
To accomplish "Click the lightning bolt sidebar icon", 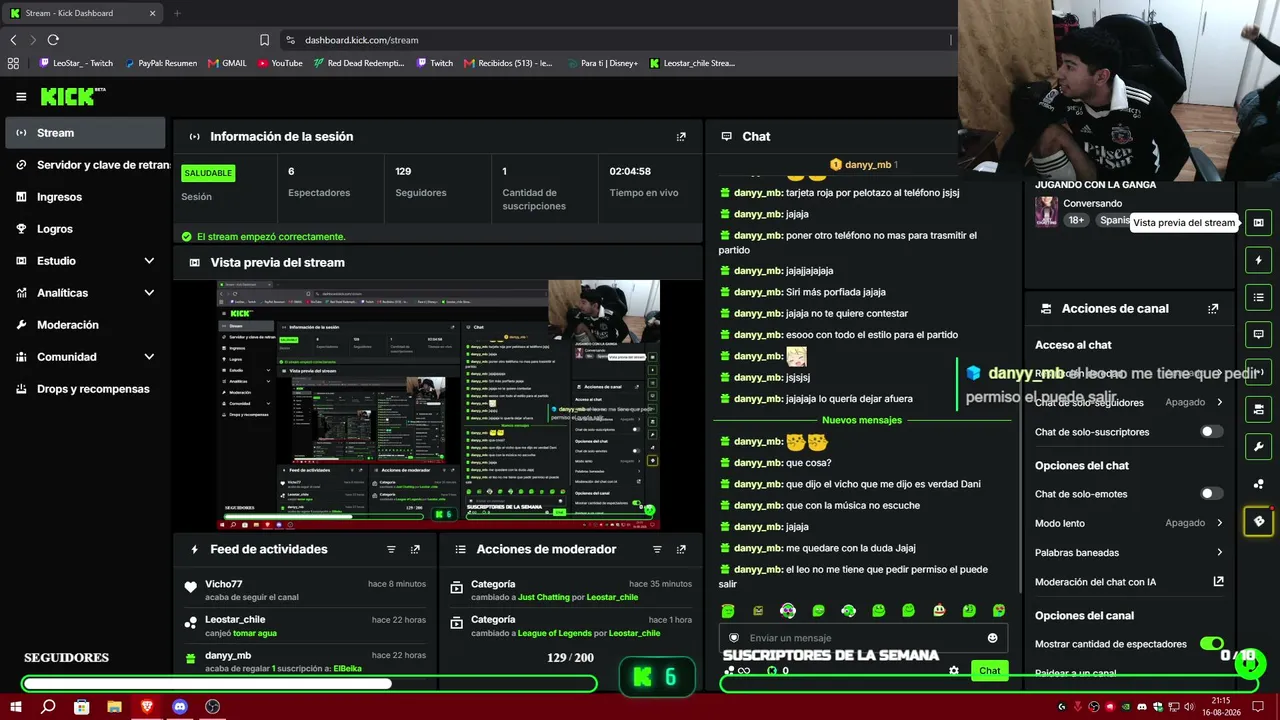I will click(1258, 261).
